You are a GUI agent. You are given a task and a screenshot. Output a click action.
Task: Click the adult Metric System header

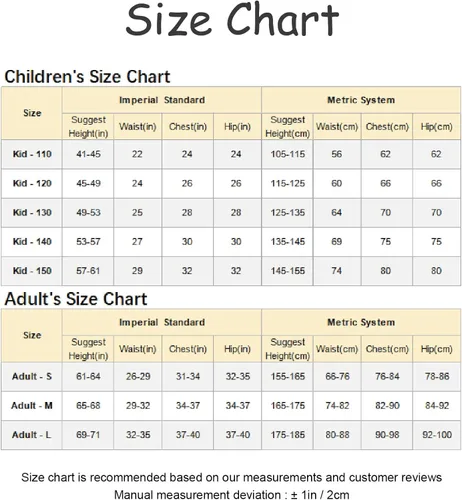[x=361, y=322]
